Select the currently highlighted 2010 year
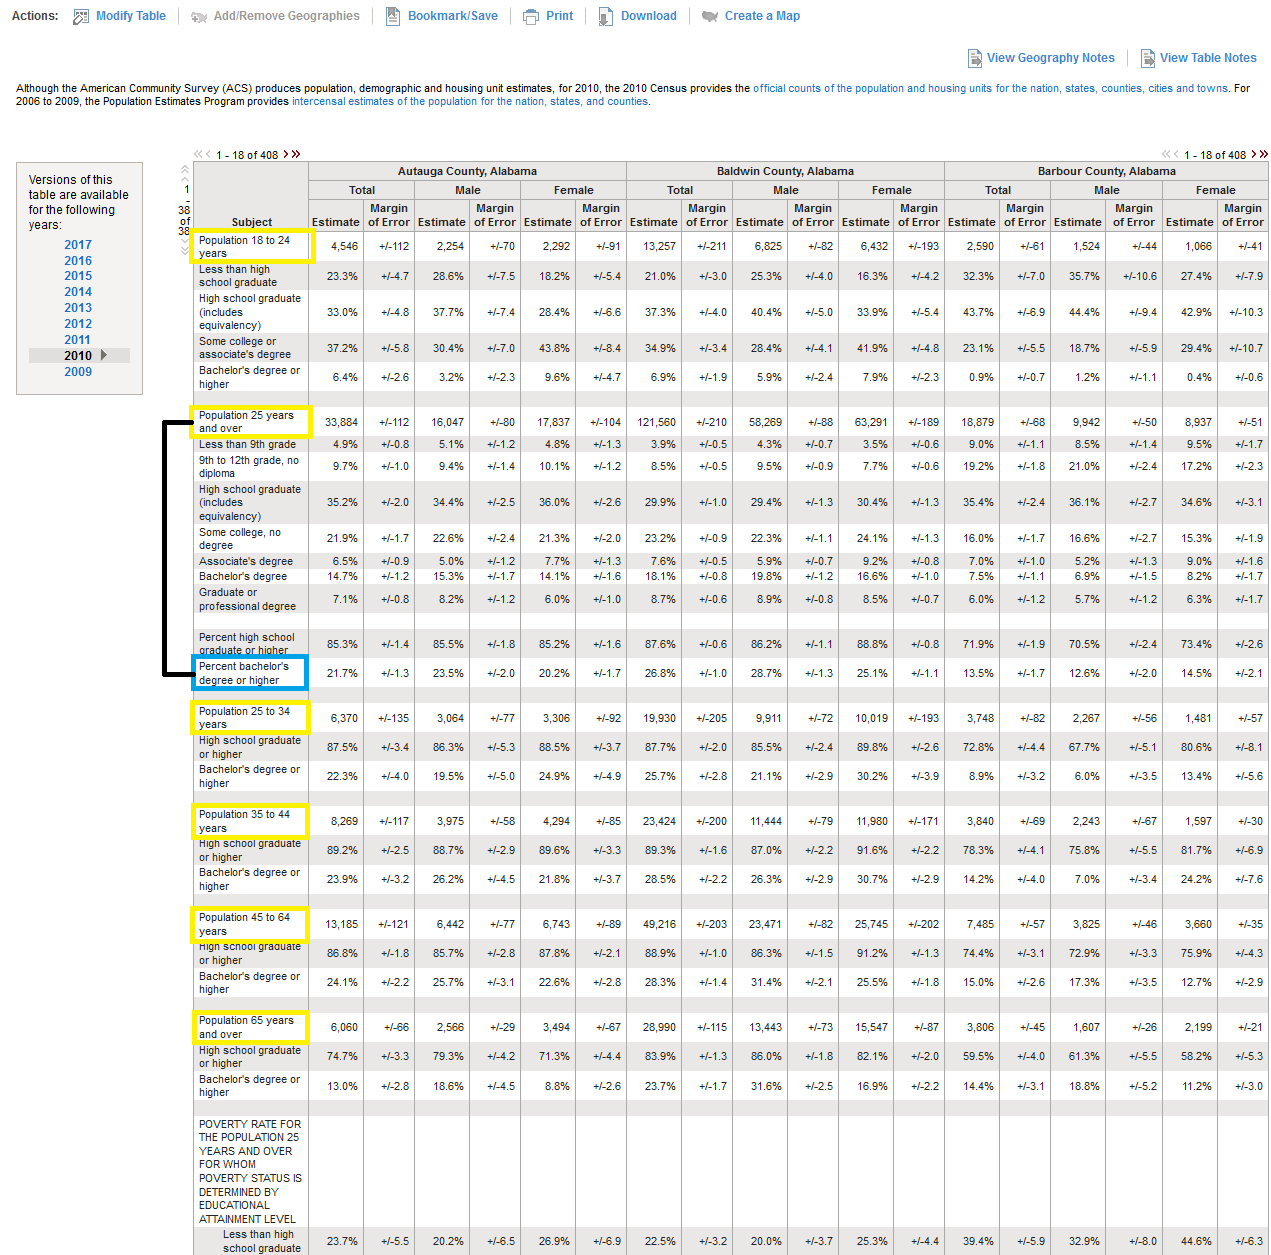Viewport: 1271px width, 1255px height. tap(78, 356)
